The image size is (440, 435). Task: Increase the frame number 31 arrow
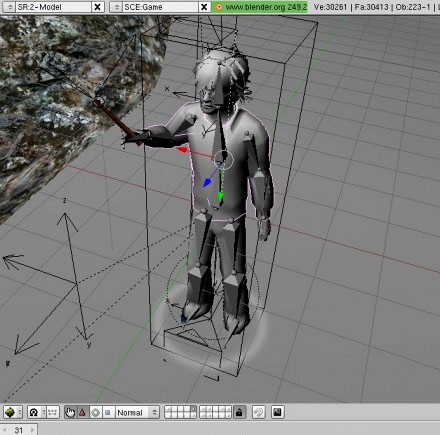[x=33, y=430]
